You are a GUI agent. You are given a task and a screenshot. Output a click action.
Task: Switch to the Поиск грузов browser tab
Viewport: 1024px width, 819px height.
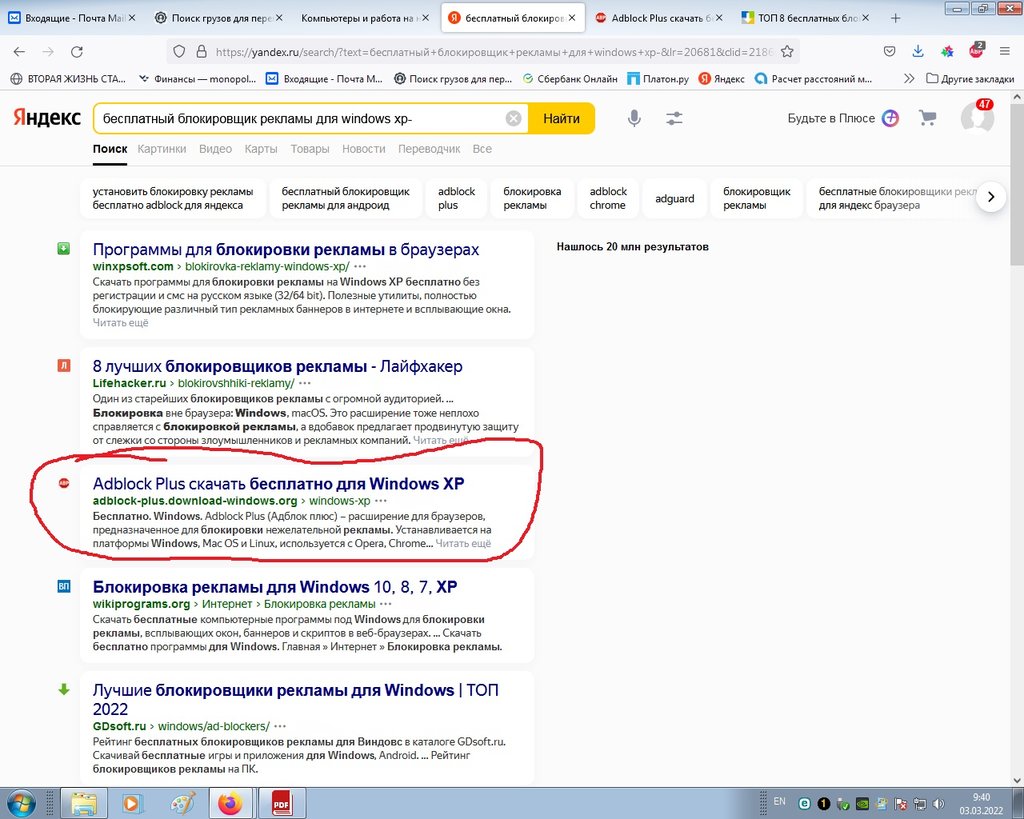tap(218, 18)
